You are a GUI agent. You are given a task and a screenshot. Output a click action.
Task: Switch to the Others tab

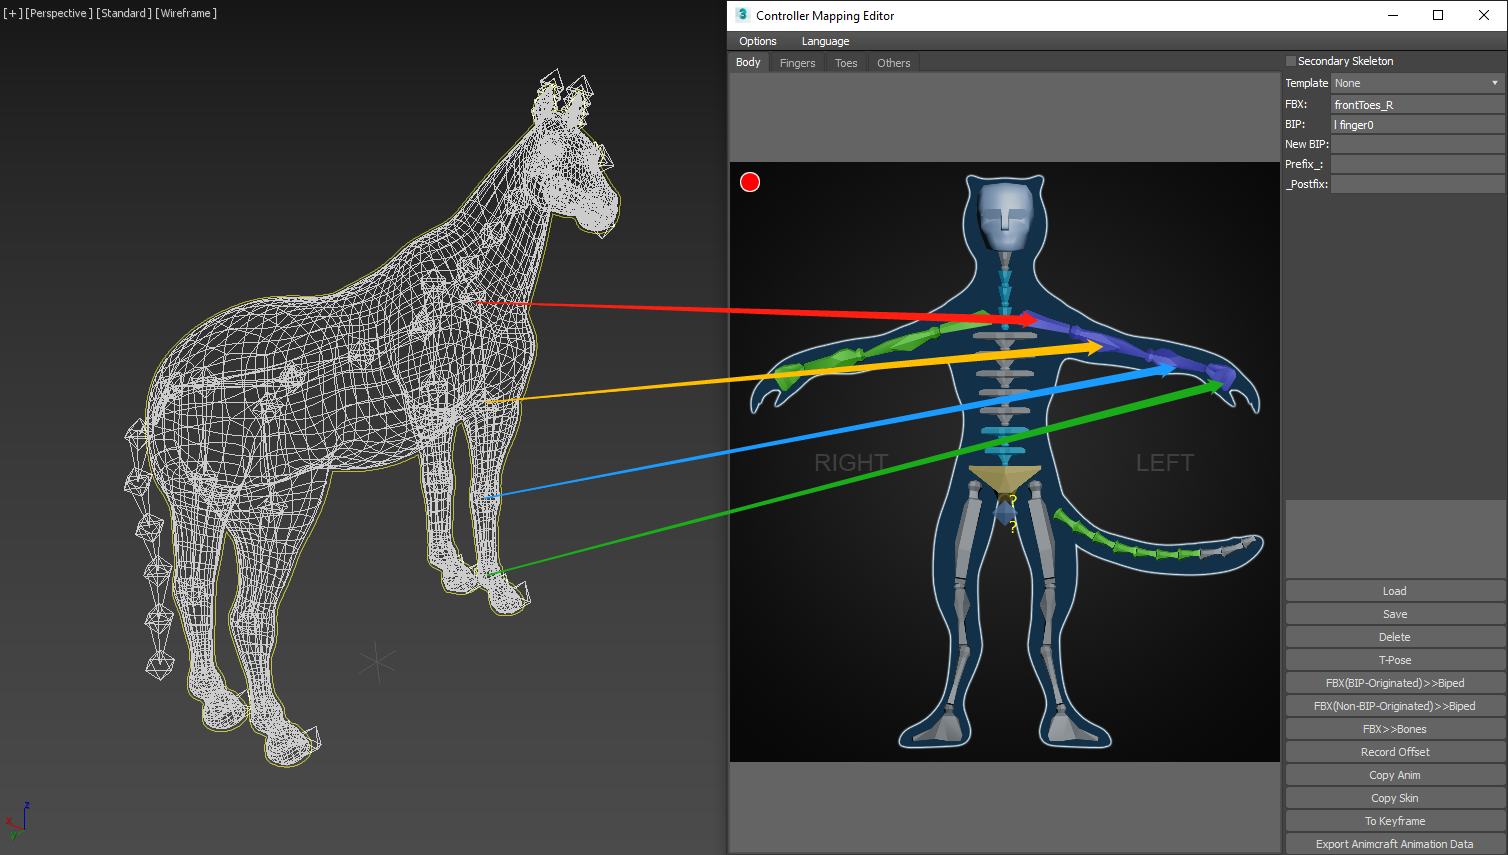(x=893, y=63)
